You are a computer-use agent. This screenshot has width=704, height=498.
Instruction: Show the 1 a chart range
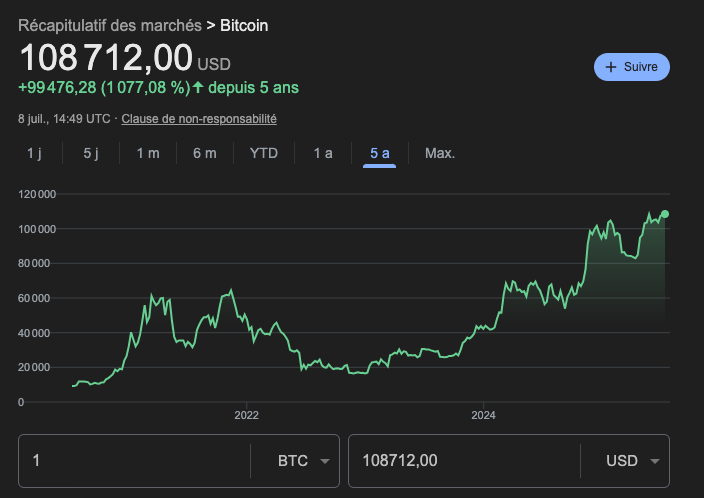coord(323,153)
